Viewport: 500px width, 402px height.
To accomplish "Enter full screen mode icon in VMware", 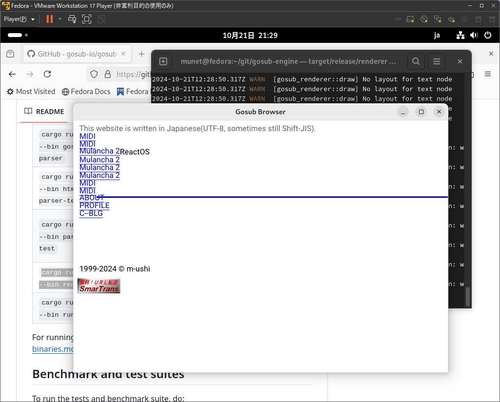I will click(x=87, y=19).
